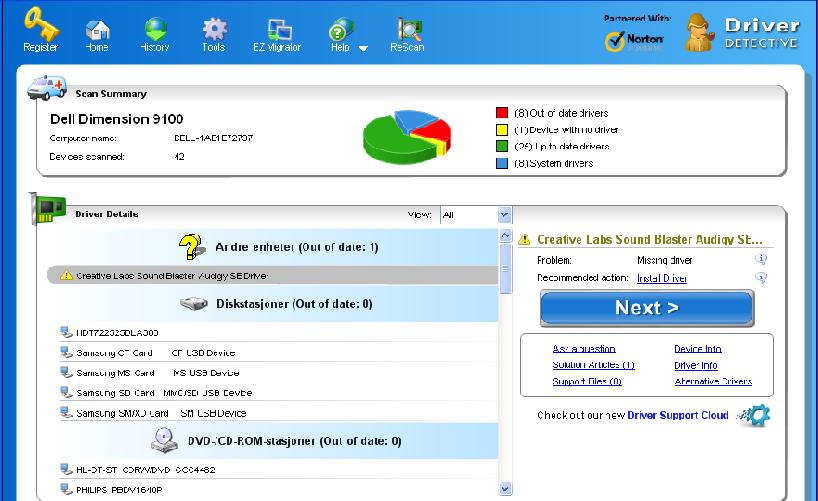Select the Diskstasjoner category header
The image size is (818, 501).
272,304
